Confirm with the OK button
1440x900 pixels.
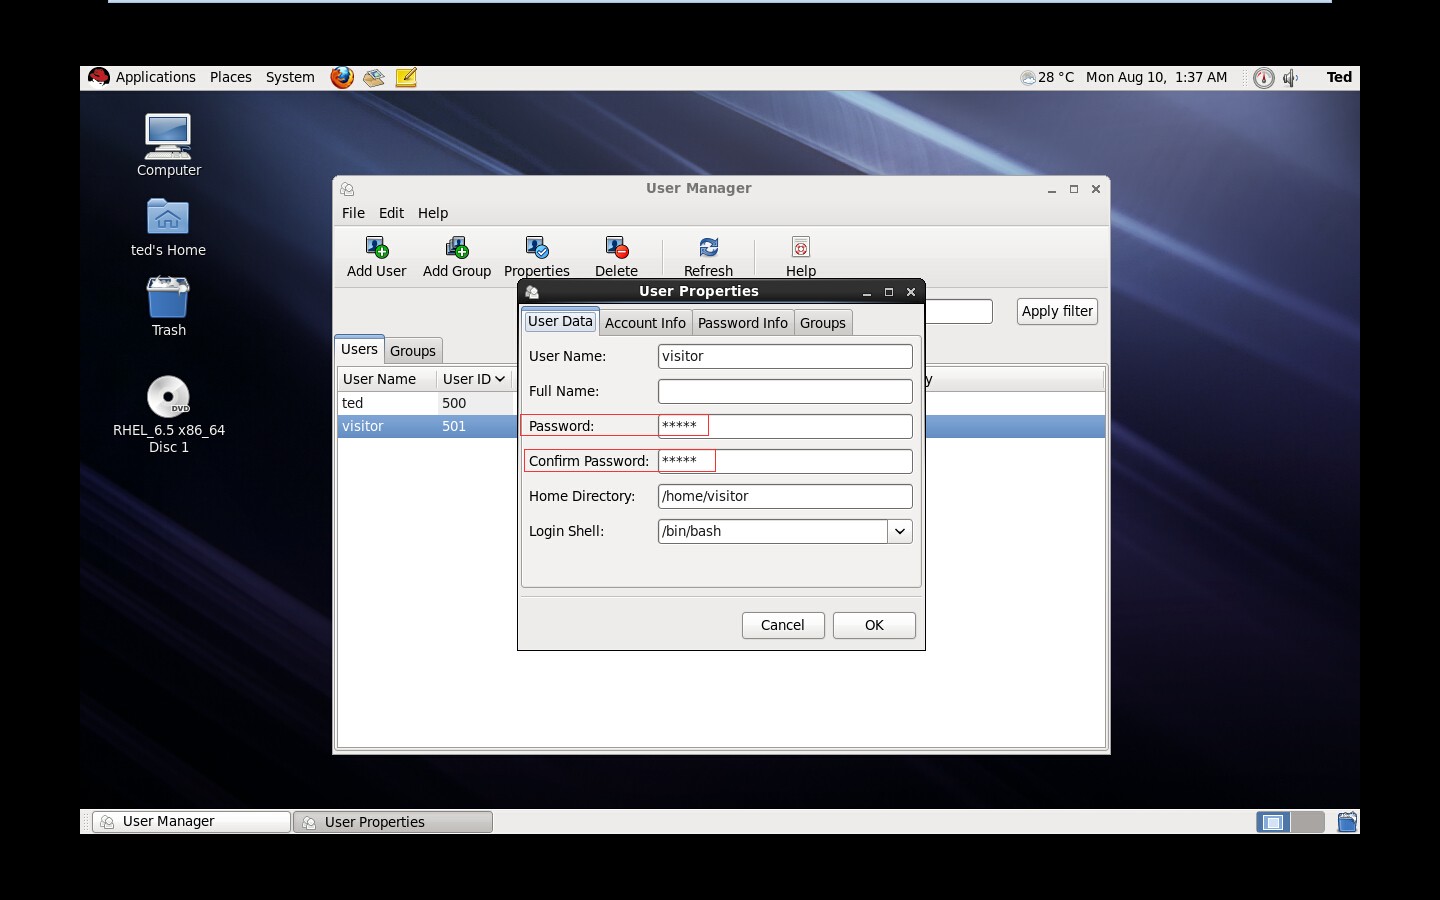pyautogui.click(x=874, y=625)
